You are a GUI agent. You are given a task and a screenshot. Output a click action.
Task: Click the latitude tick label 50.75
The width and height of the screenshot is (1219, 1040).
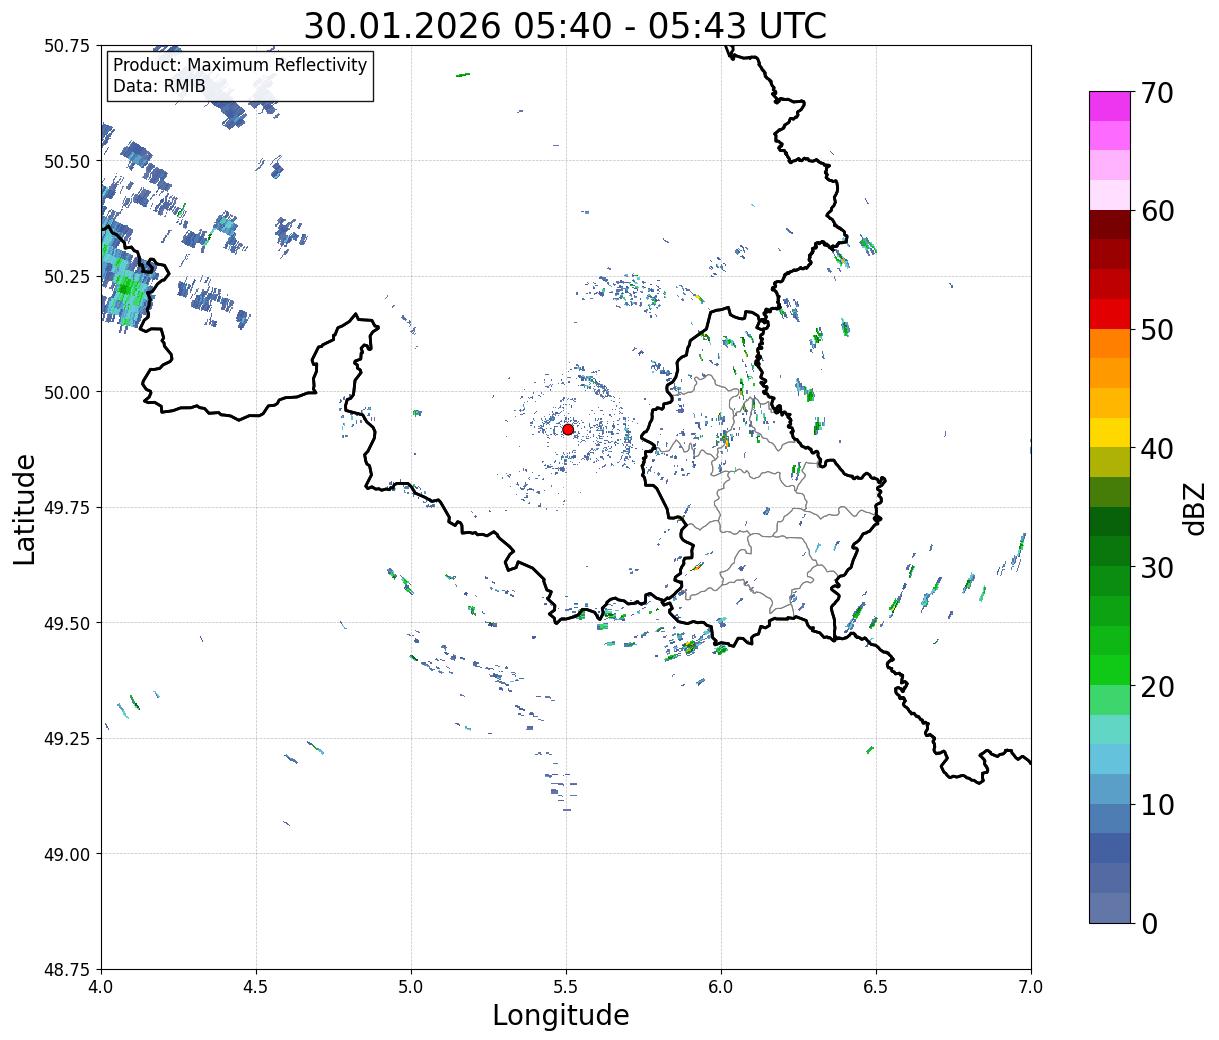coord(67,46)
